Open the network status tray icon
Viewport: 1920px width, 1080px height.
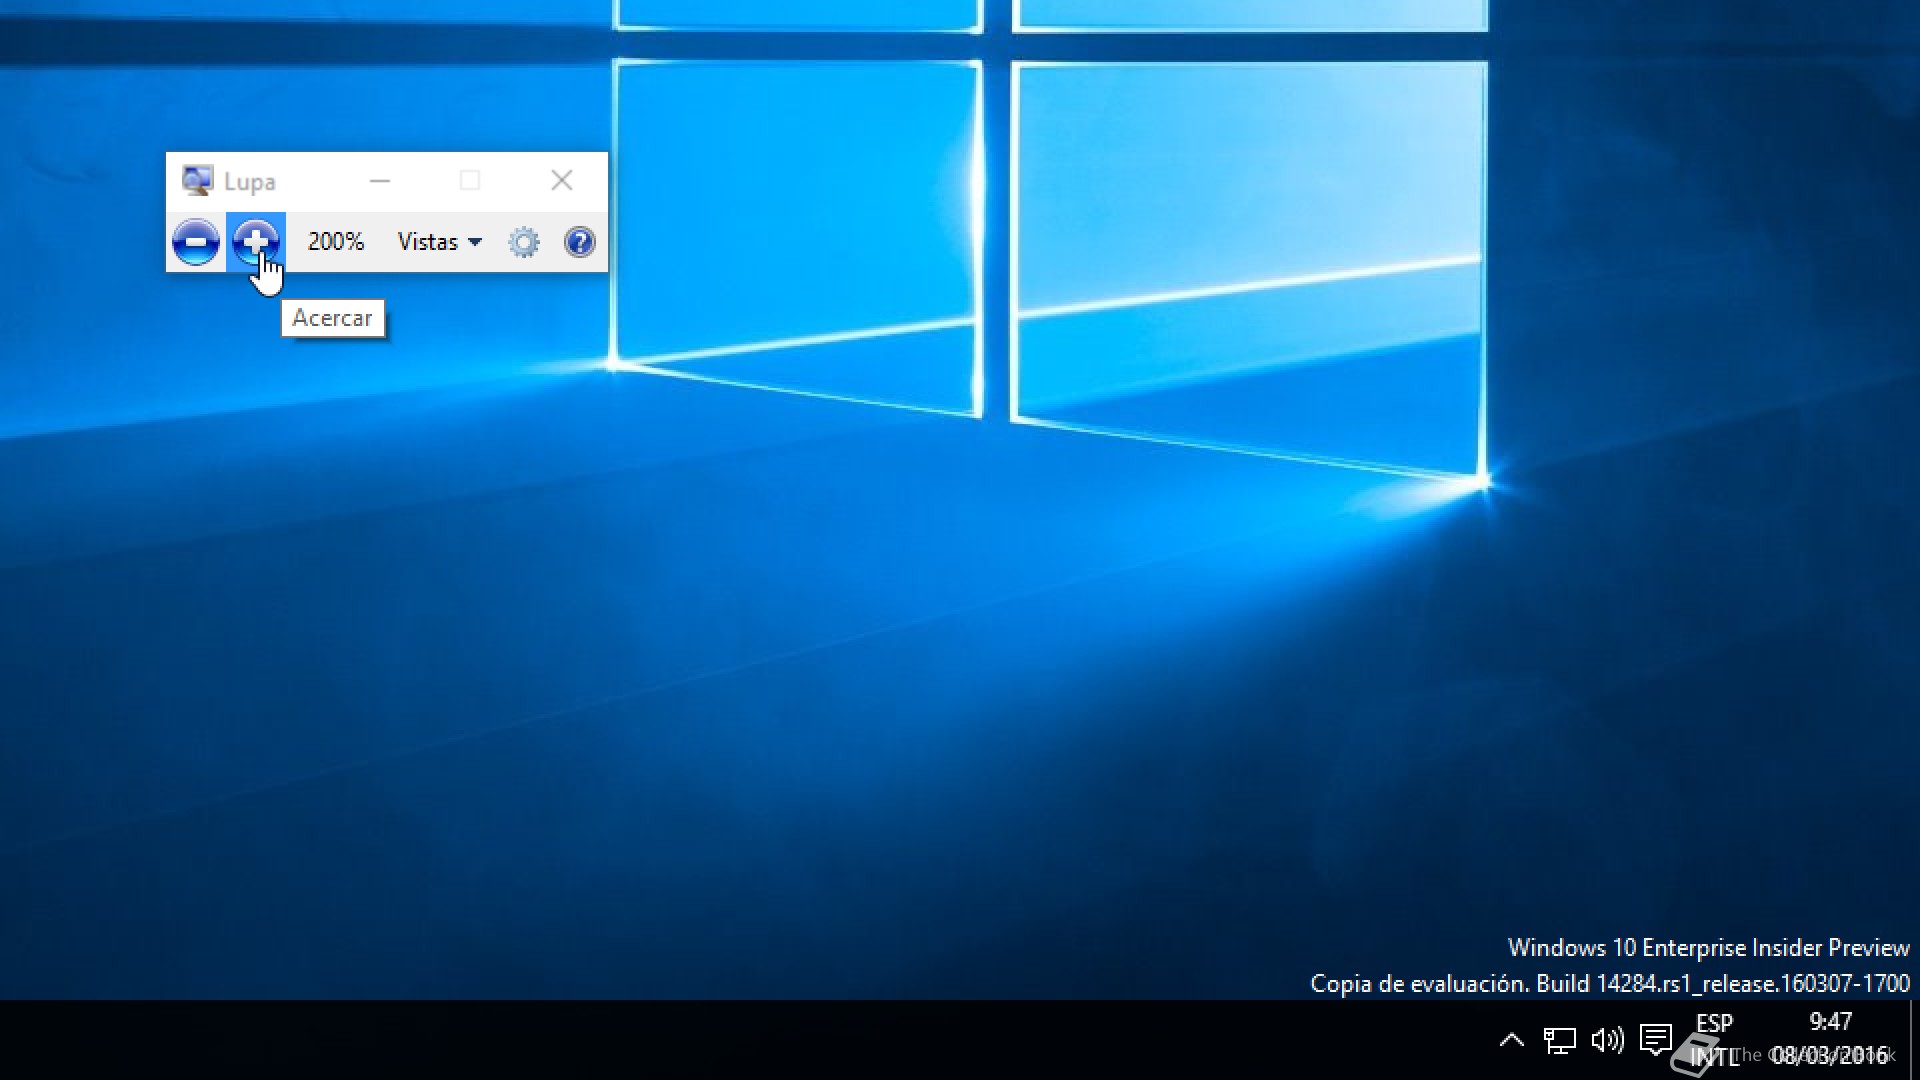[x=1559, y=1041]
